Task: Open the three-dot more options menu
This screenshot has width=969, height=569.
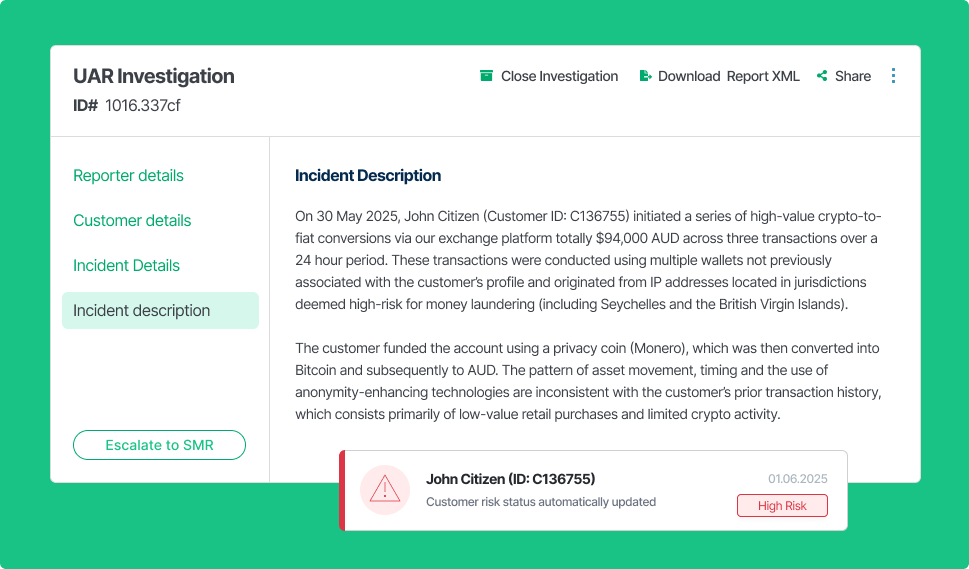Action: (x=893, y=76)
